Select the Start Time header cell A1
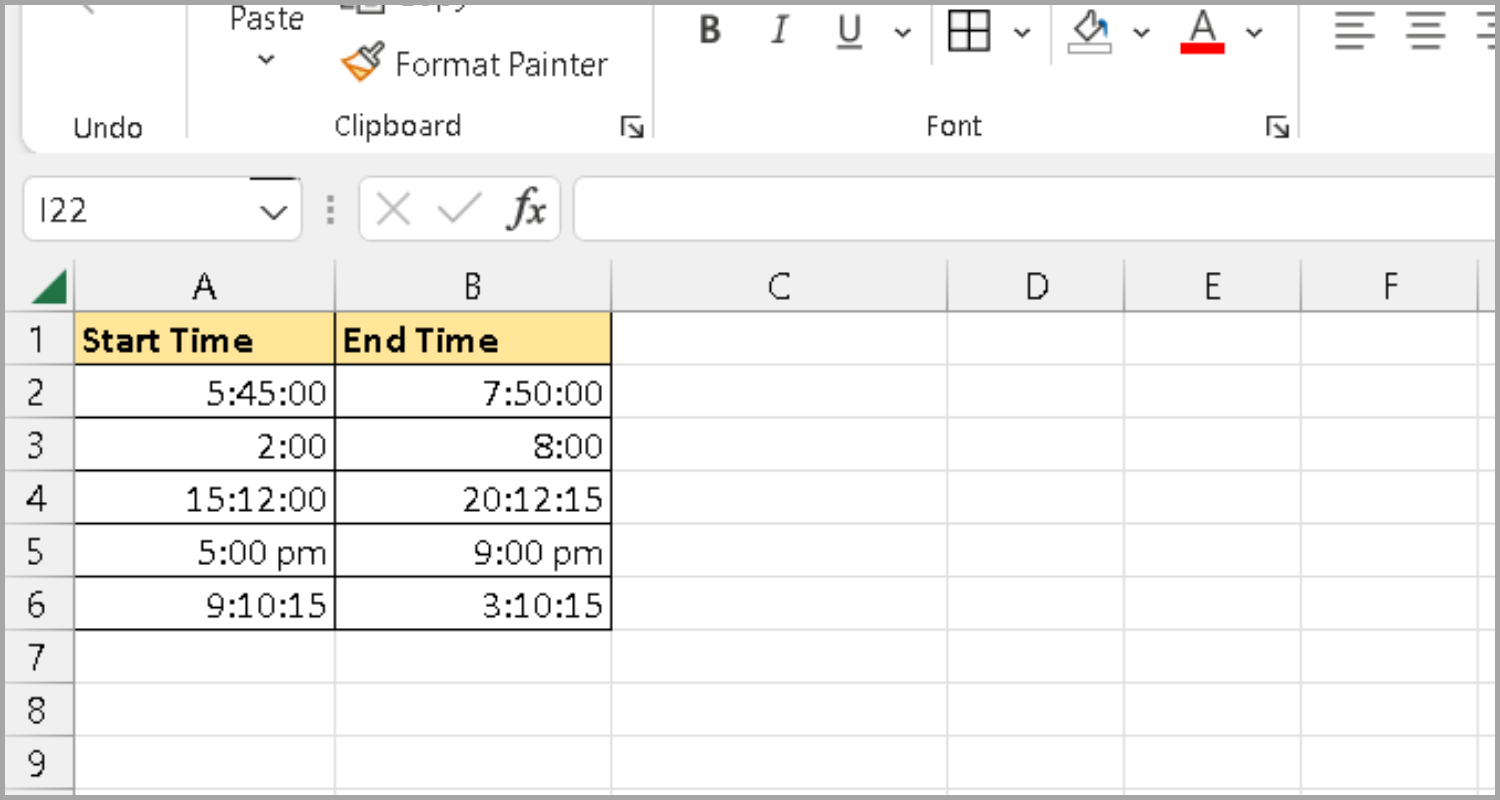 tap(204, 339)
